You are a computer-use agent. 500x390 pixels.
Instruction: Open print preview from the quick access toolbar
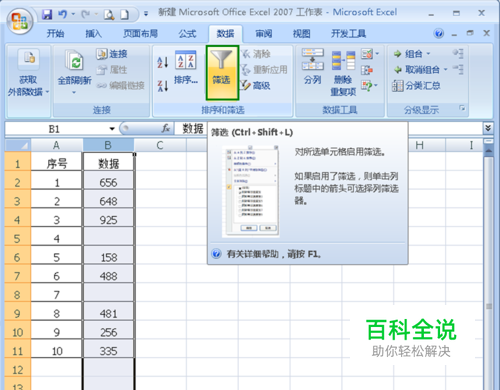pos(109,14)
